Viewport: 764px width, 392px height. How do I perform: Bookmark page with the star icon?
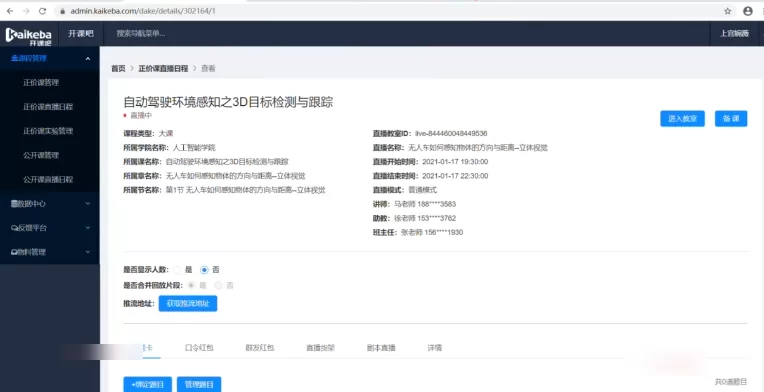[728, 11]
